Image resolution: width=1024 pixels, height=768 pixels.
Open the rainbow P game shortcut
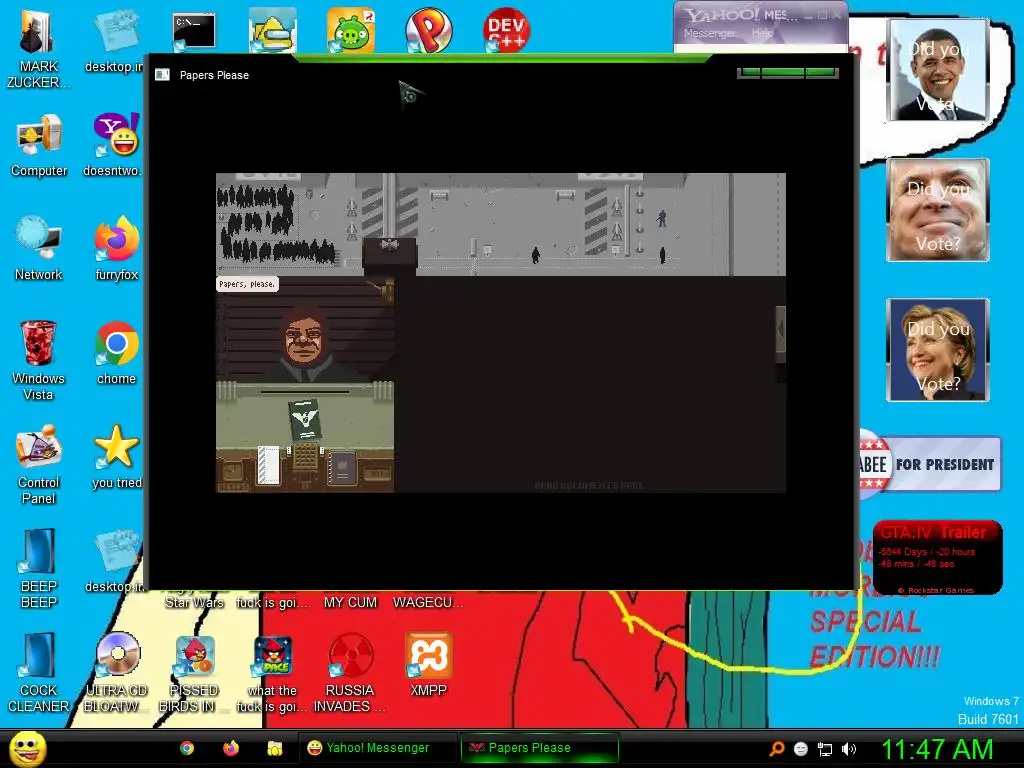point(428,30)
